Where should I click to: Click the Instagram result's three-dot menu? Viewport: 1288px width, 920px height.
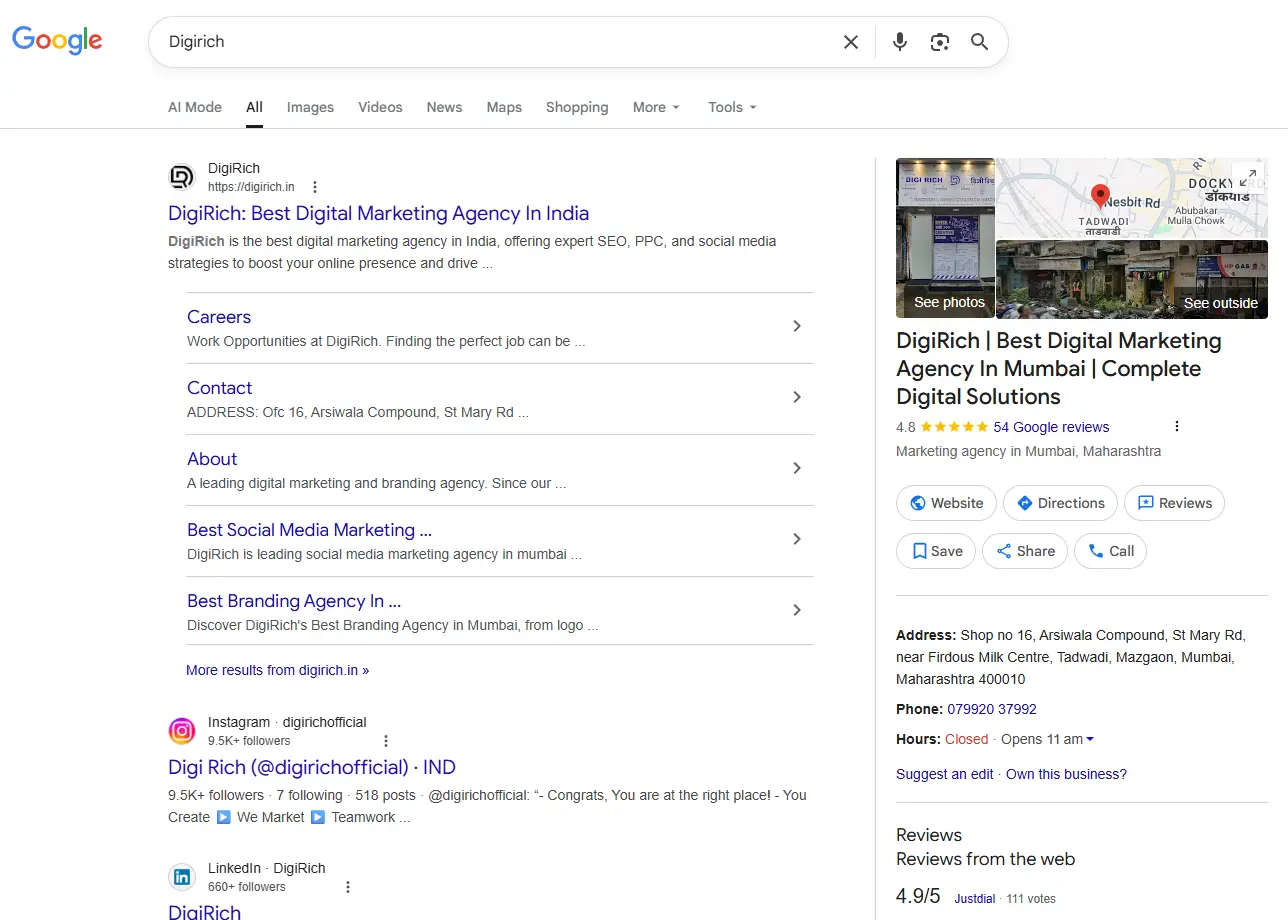click(386, 741)
